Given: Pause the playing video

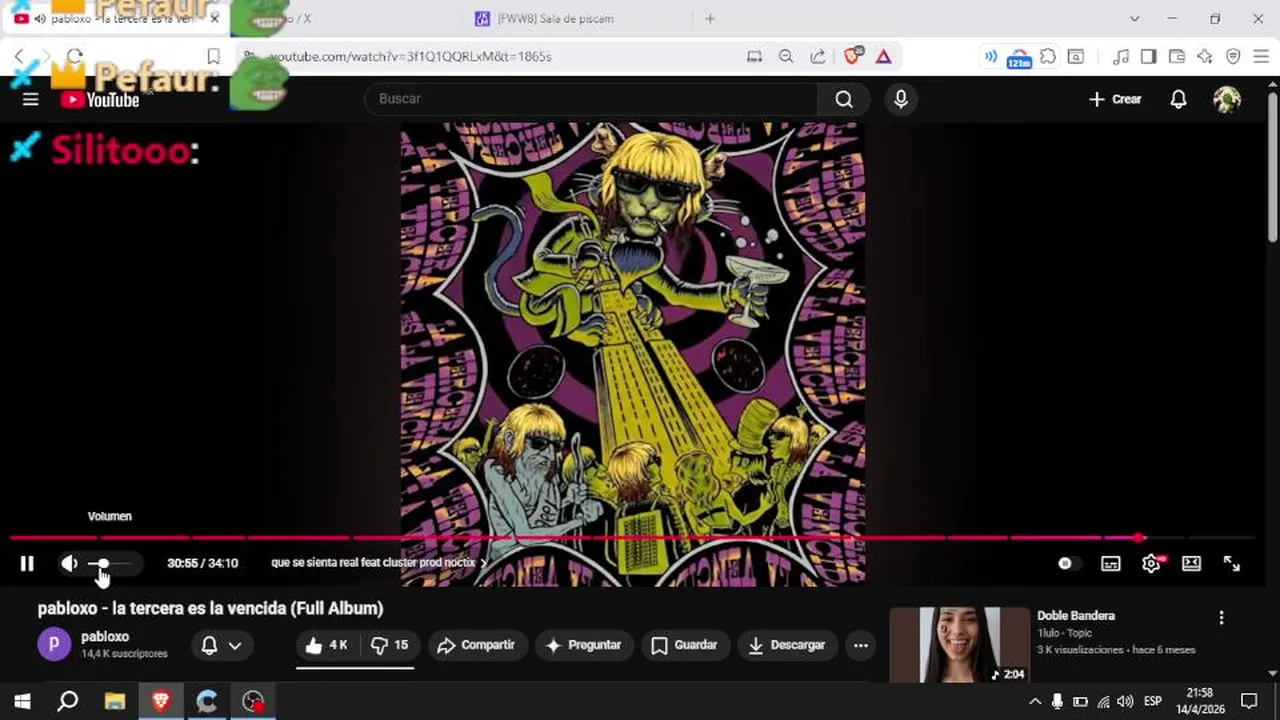Looking at the screenshot, I should (x=27, y=563).
